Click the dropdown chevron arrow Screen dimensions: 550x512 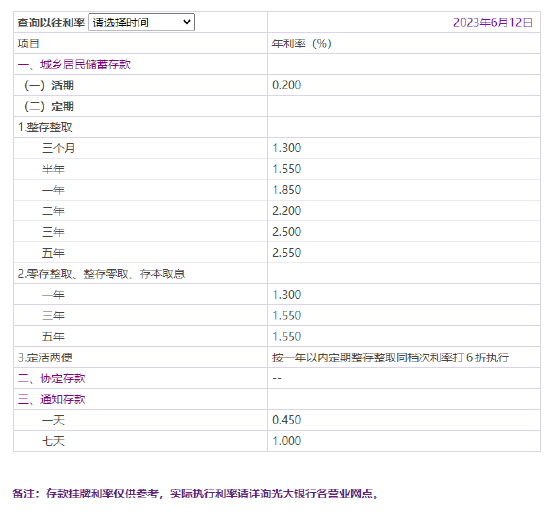pos(187,22)
